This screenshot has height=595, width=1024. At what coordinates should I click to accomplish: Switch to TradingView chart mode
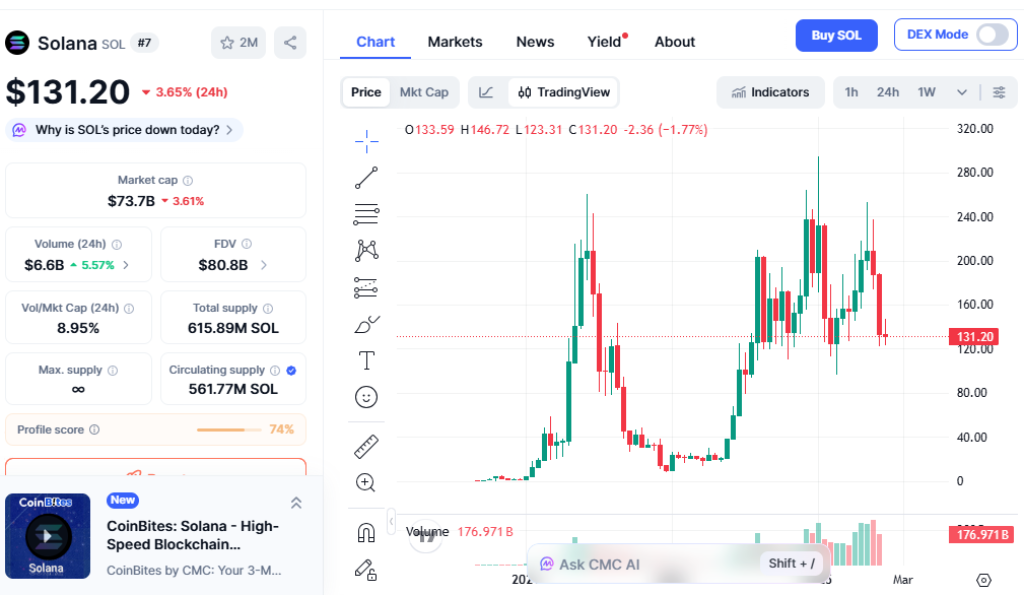click(x=563, y=92)
